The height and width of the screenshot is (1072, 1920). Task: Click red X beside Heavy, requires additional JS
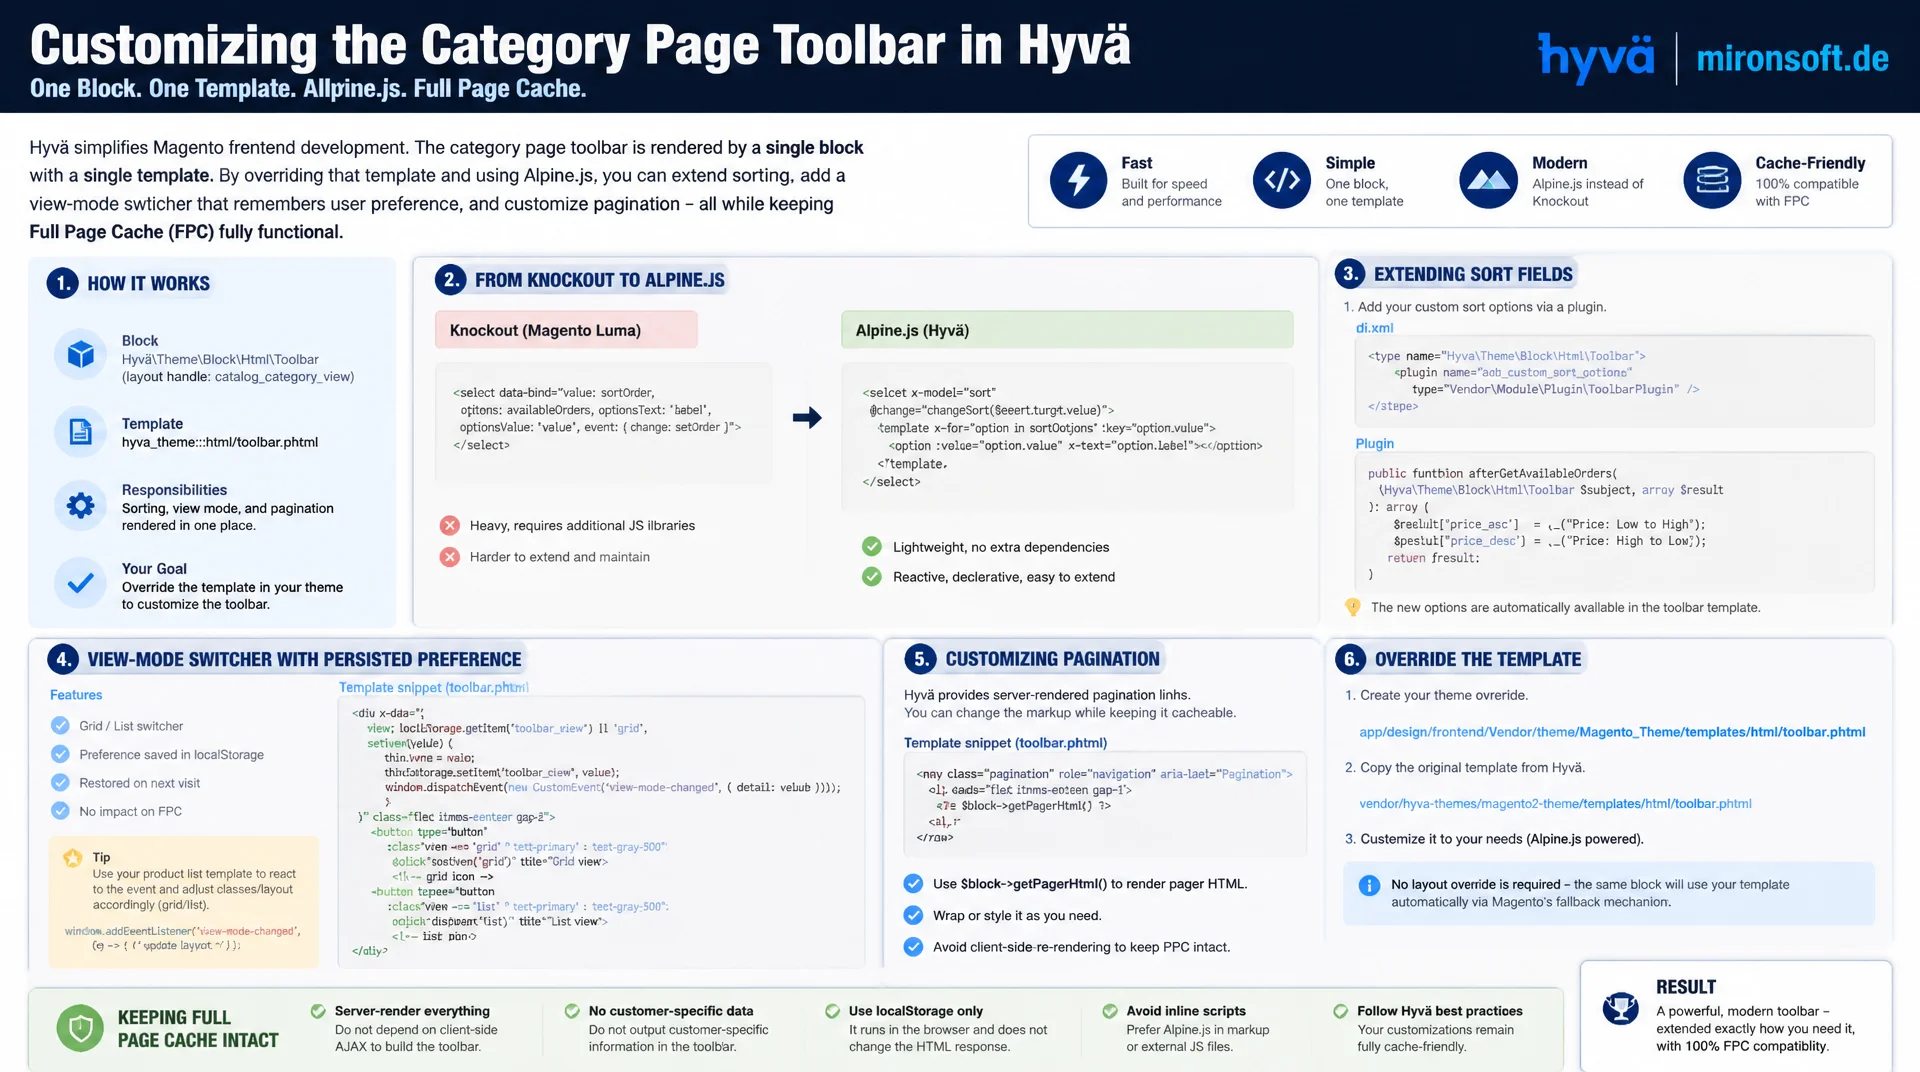click(450, 525)
